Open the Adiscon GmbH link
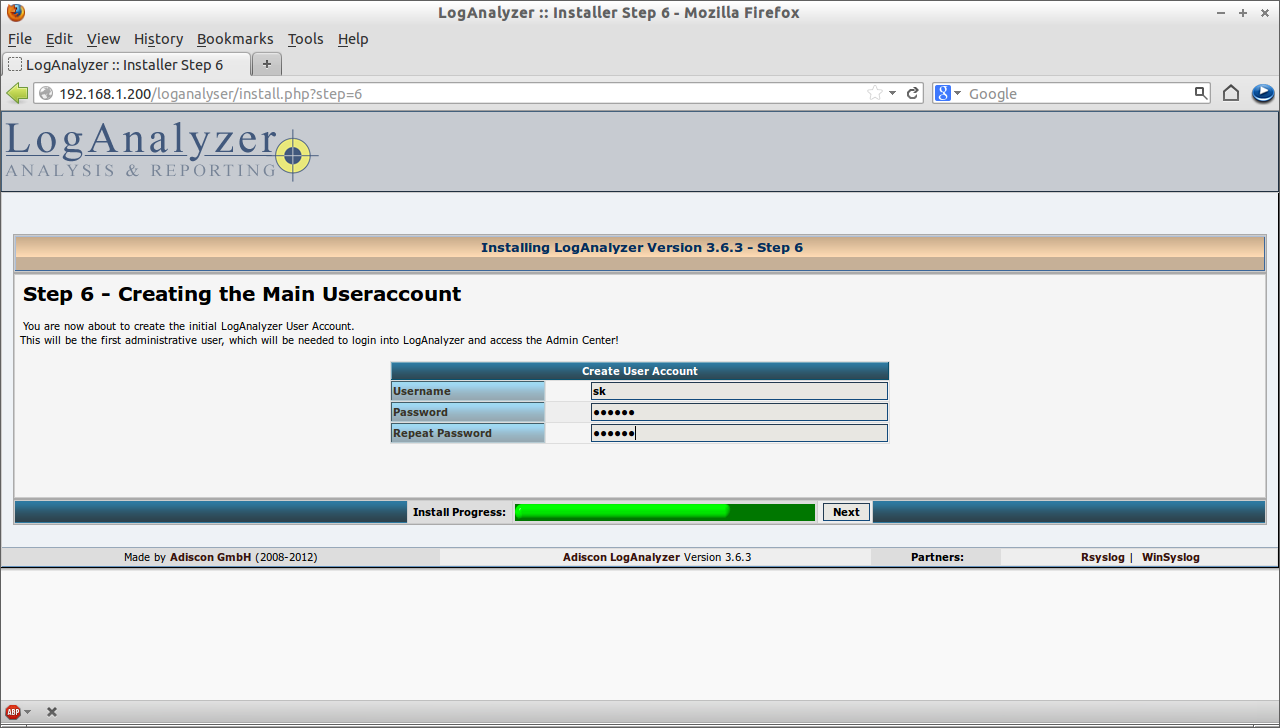1280x728 pixels. click(210, 557)
